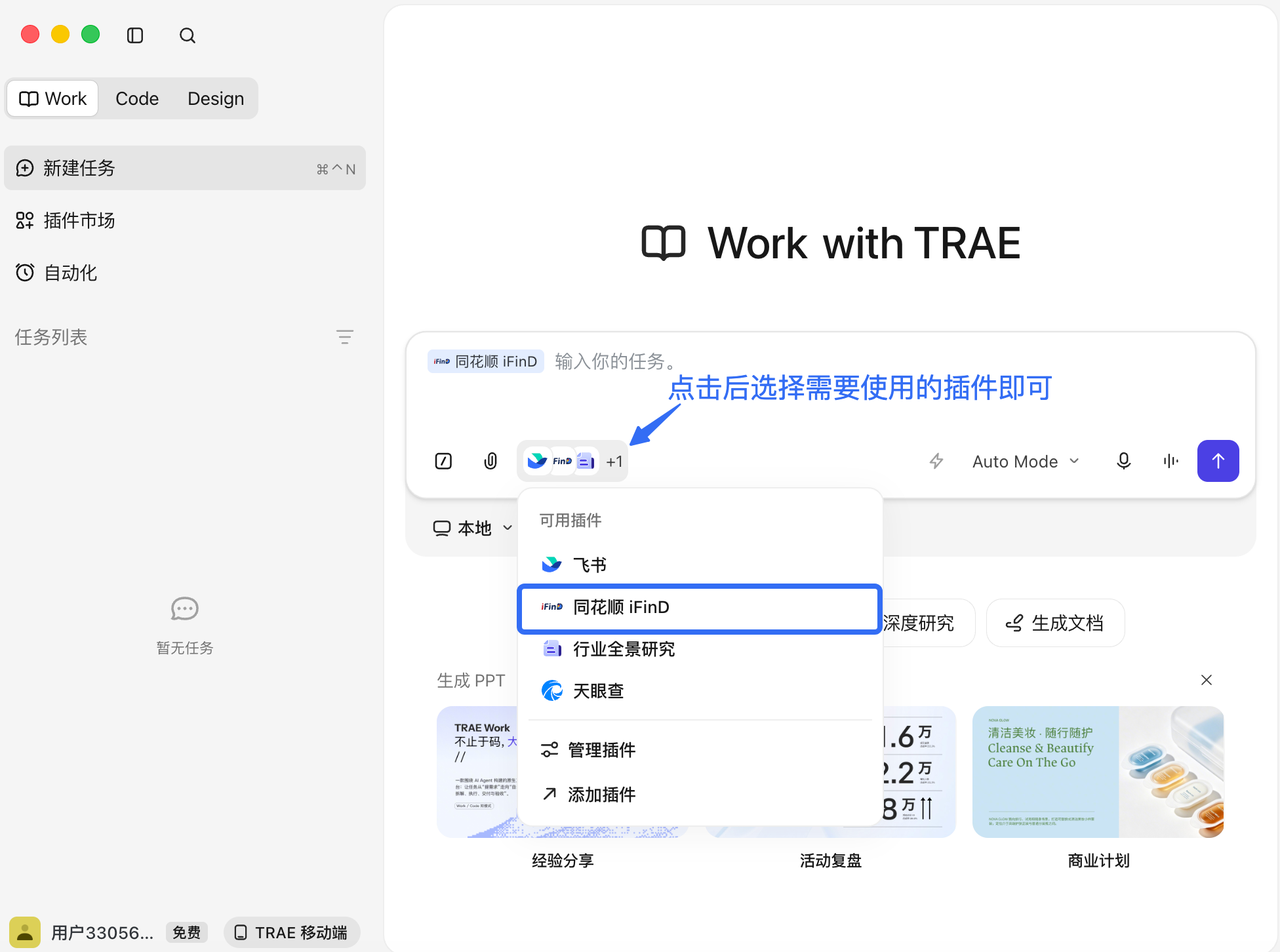Start voice input with microphone icon
This screenshot has height=952, width=1280.
(1124, 461)
